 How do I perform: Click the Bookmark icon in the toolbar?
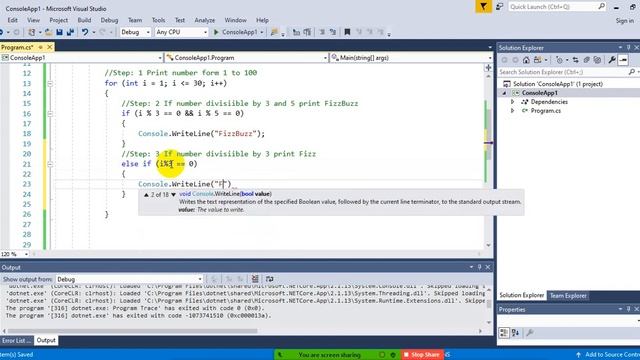(x=347, y=32)
